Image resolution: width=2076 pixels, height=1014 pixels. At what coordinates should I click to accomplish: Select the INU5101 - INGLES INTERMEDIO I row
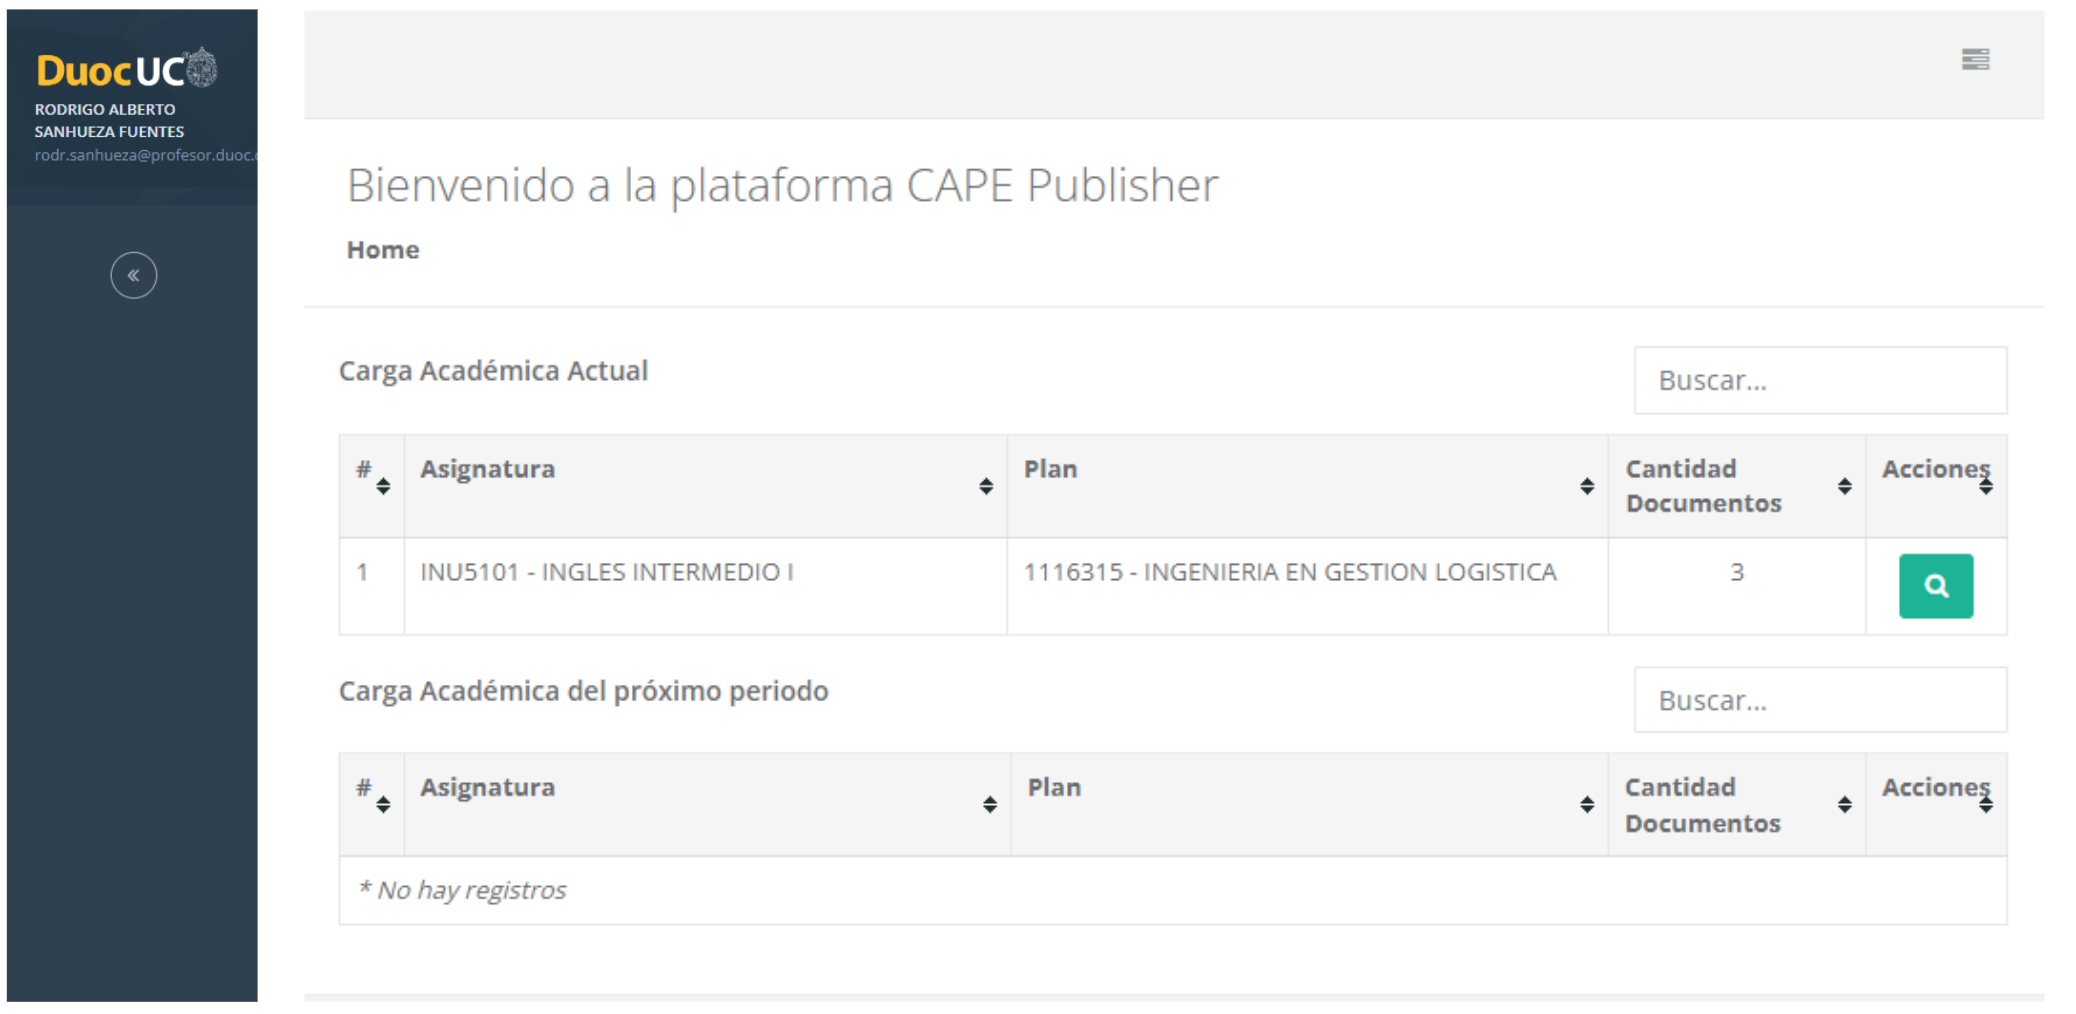tap(1172, 586)
